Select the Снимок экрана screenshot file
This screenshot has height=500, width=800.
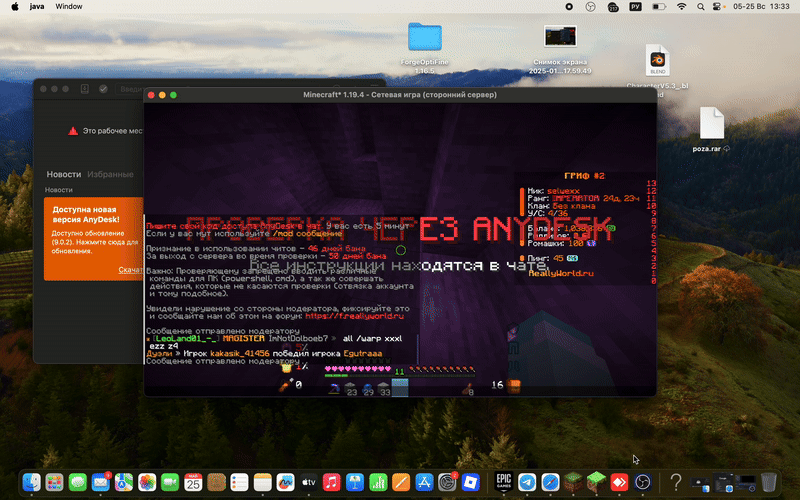click(560, 49)
